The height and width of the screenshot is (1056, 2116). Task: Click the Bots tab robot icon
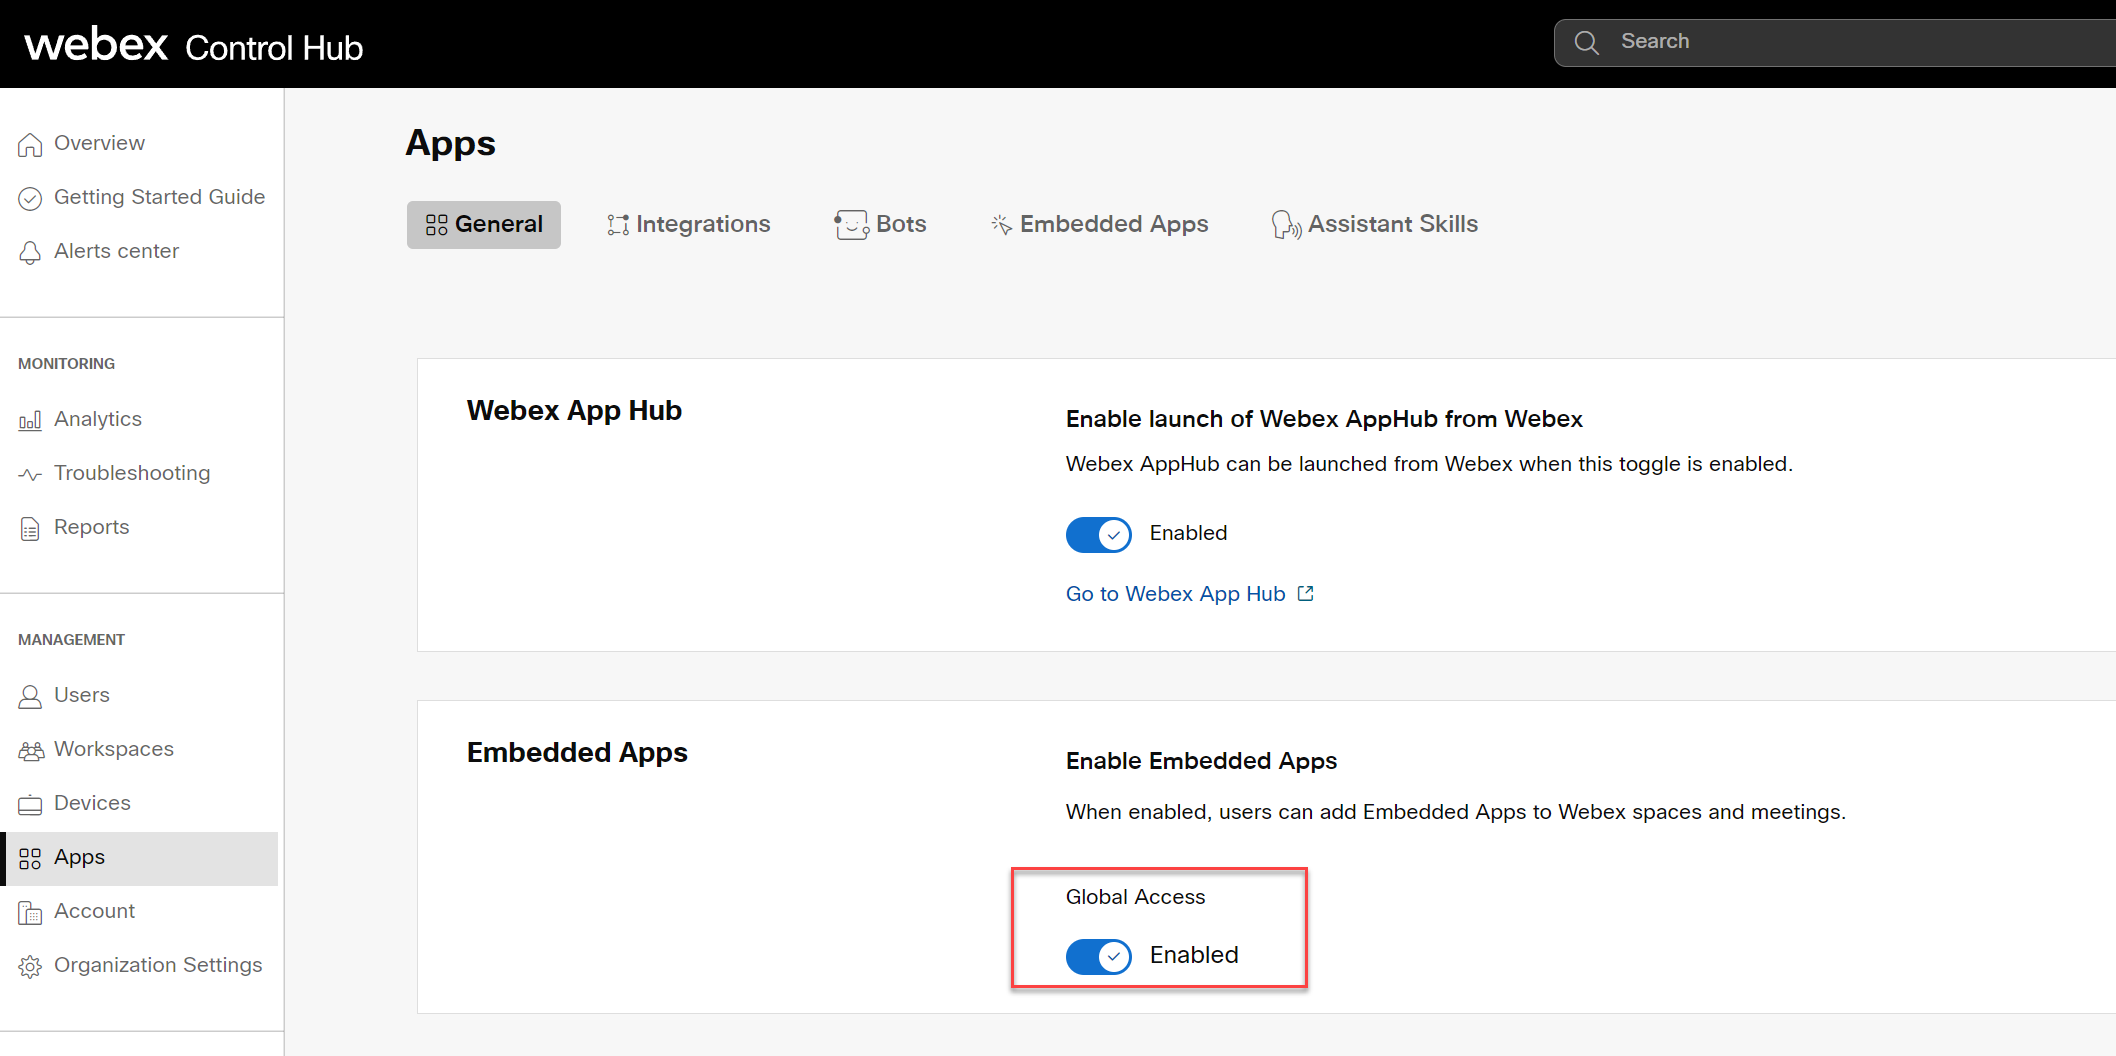tap(851, 225)
